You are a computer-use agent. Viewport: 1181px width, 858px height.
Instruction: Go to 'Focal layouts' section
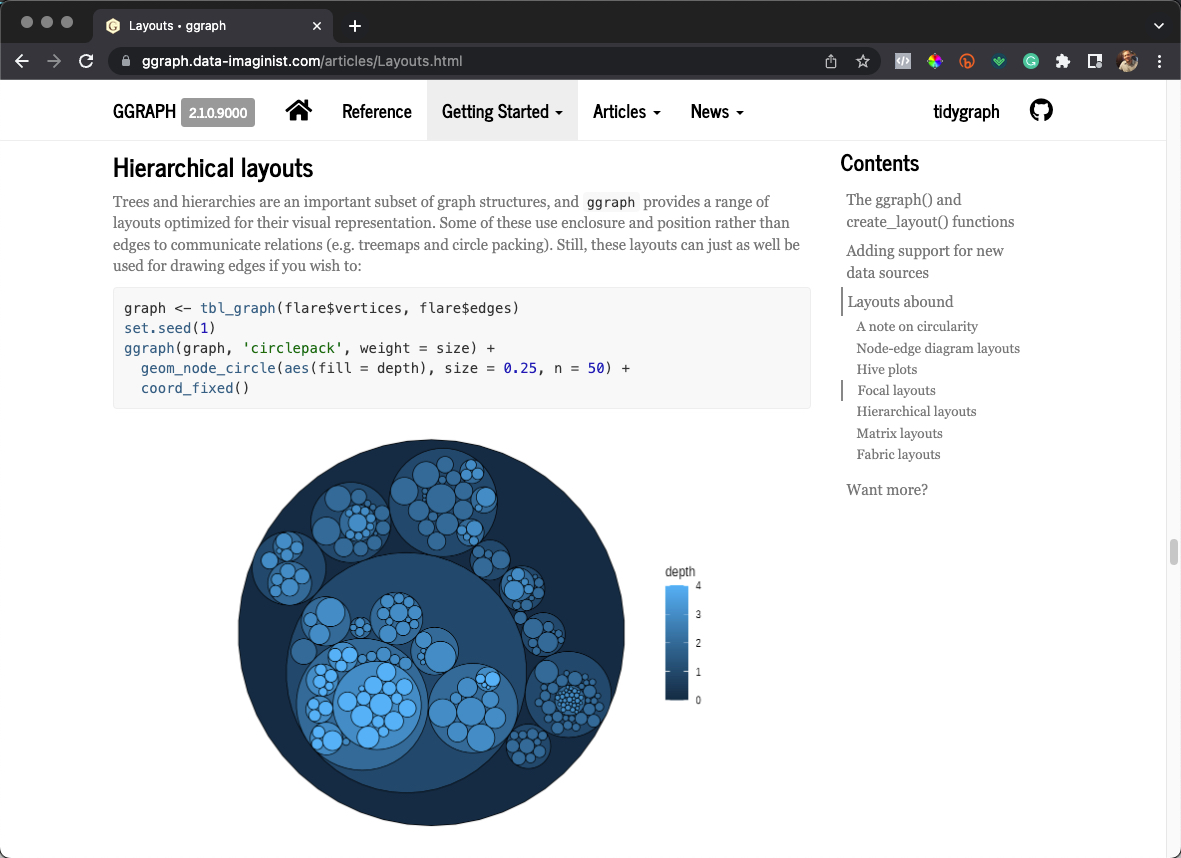point(896,390)
